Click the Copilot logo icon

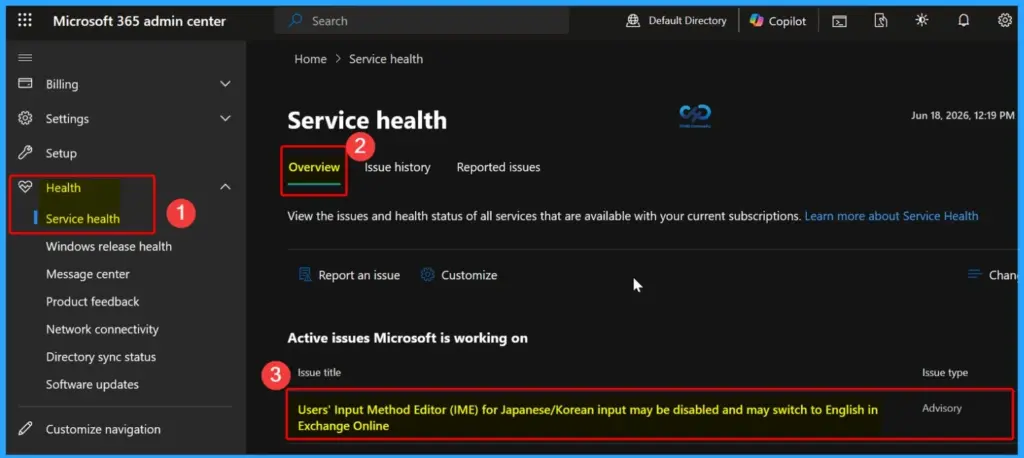(x=756, y=21)
